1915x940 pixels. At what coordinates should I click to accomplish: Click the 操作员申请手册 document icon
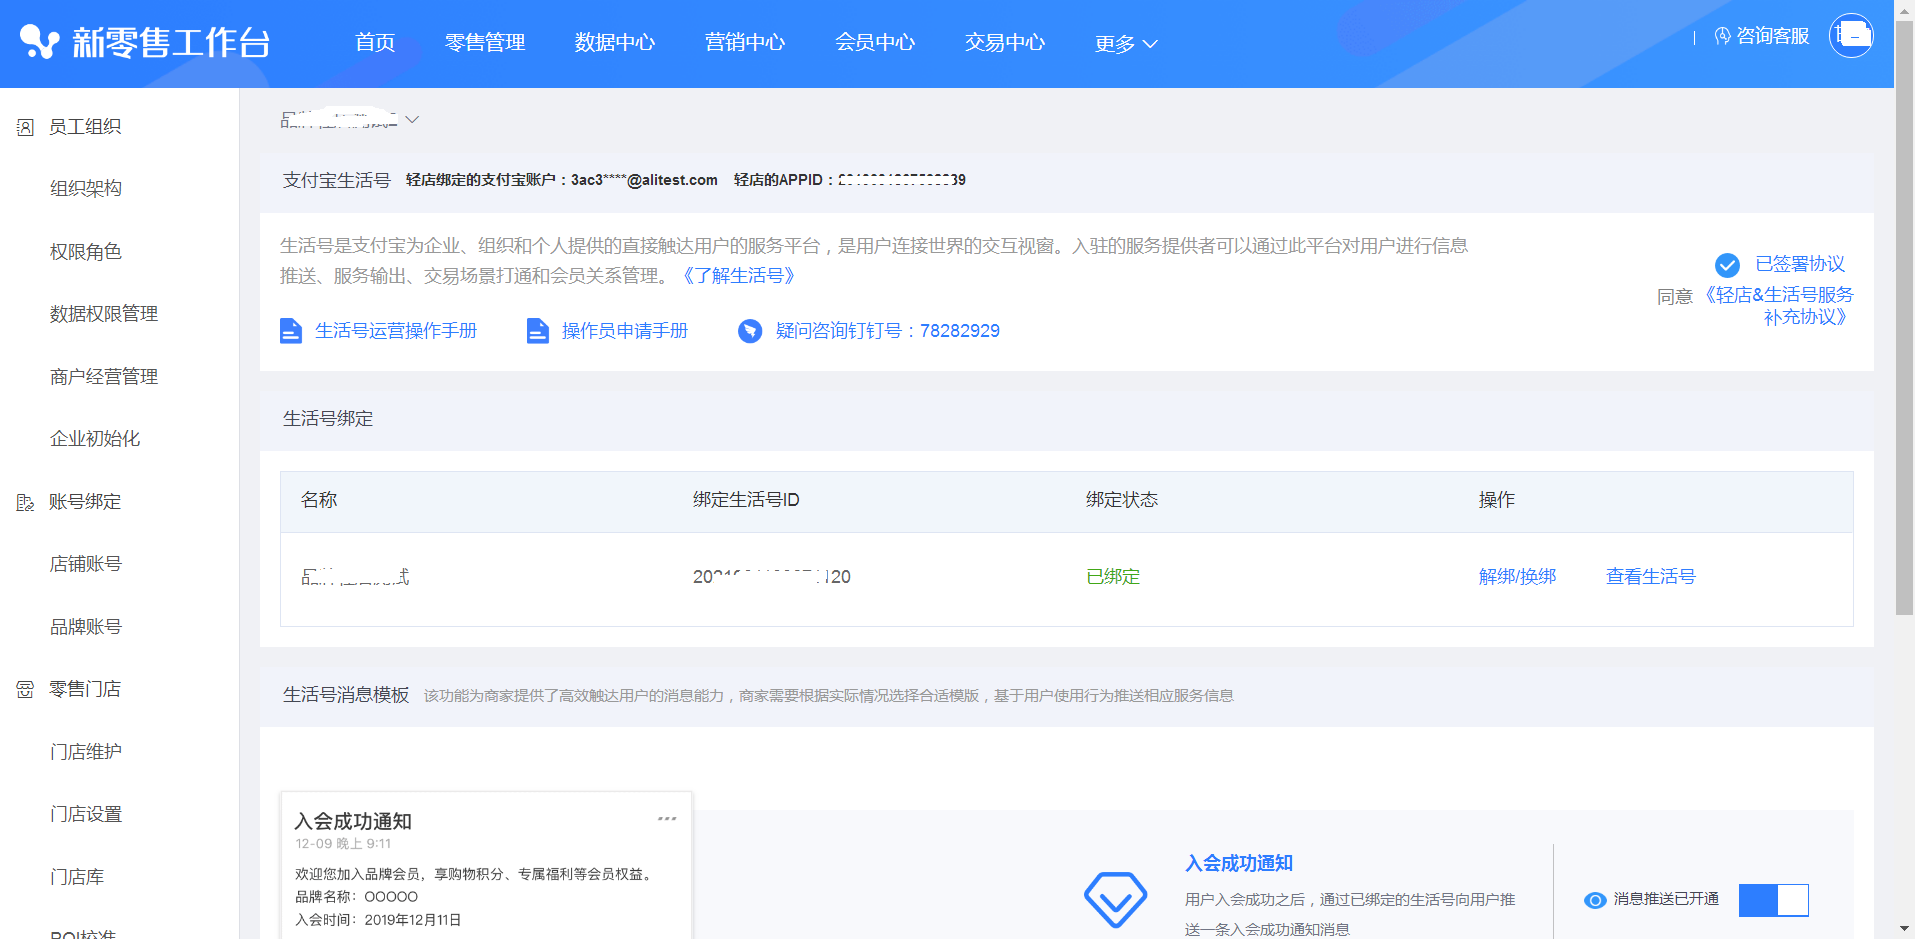pyautogui.click(x=538, y=331)
